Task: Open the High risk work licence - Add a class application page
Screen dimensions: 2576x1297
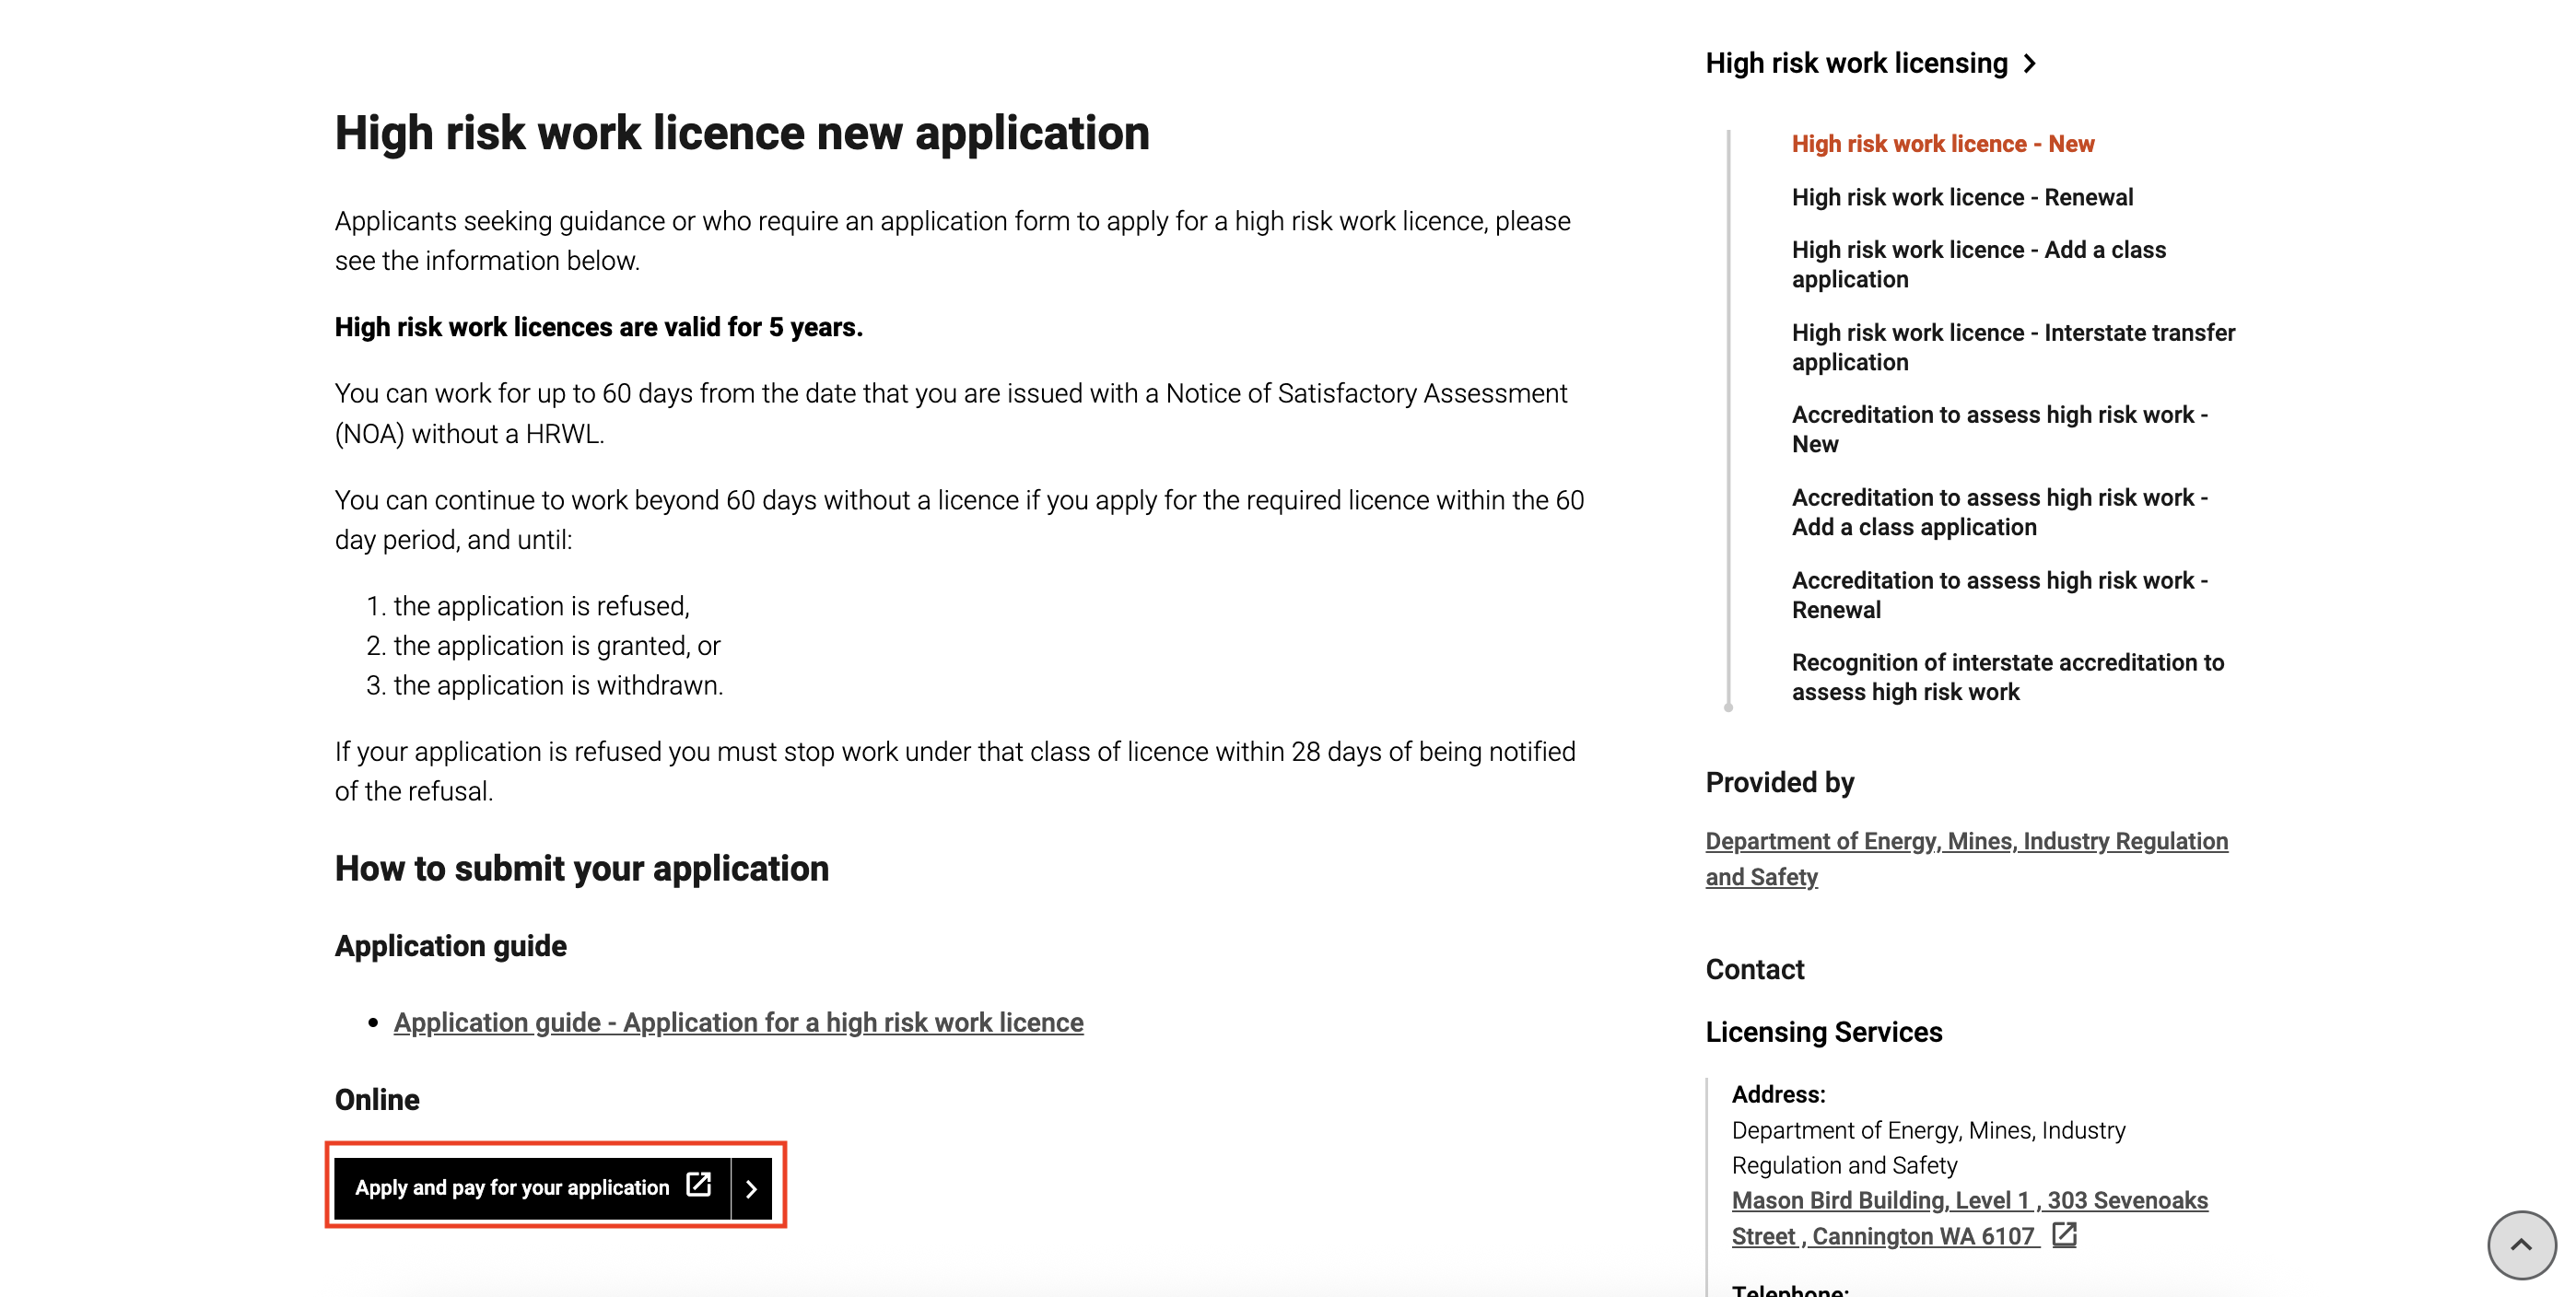Action: (1977, 264)
